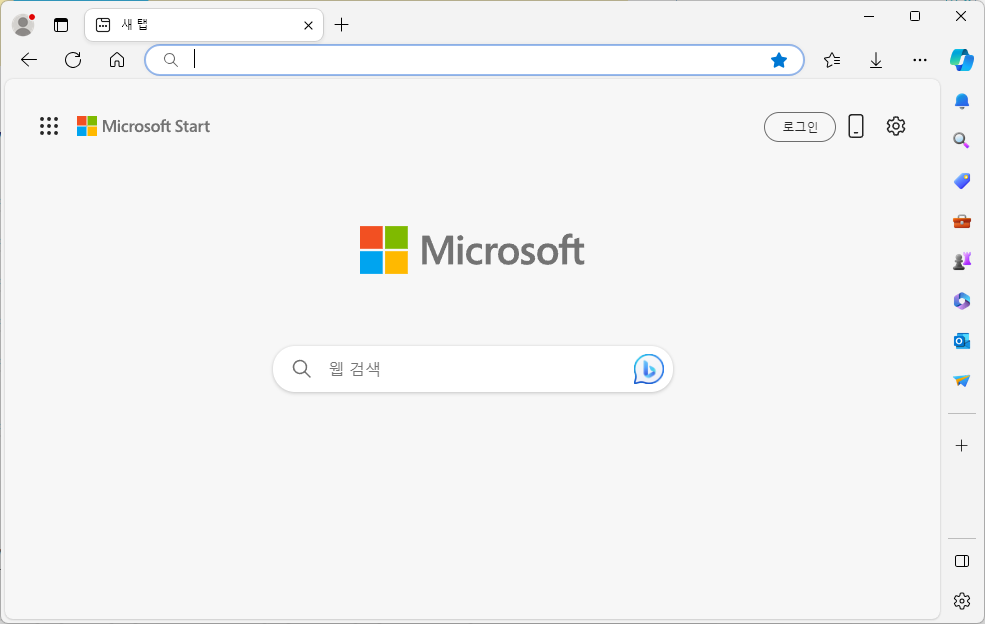Screen dimensions: 985x624
Task: Go to home page via home icon
Action: (117, 60)
